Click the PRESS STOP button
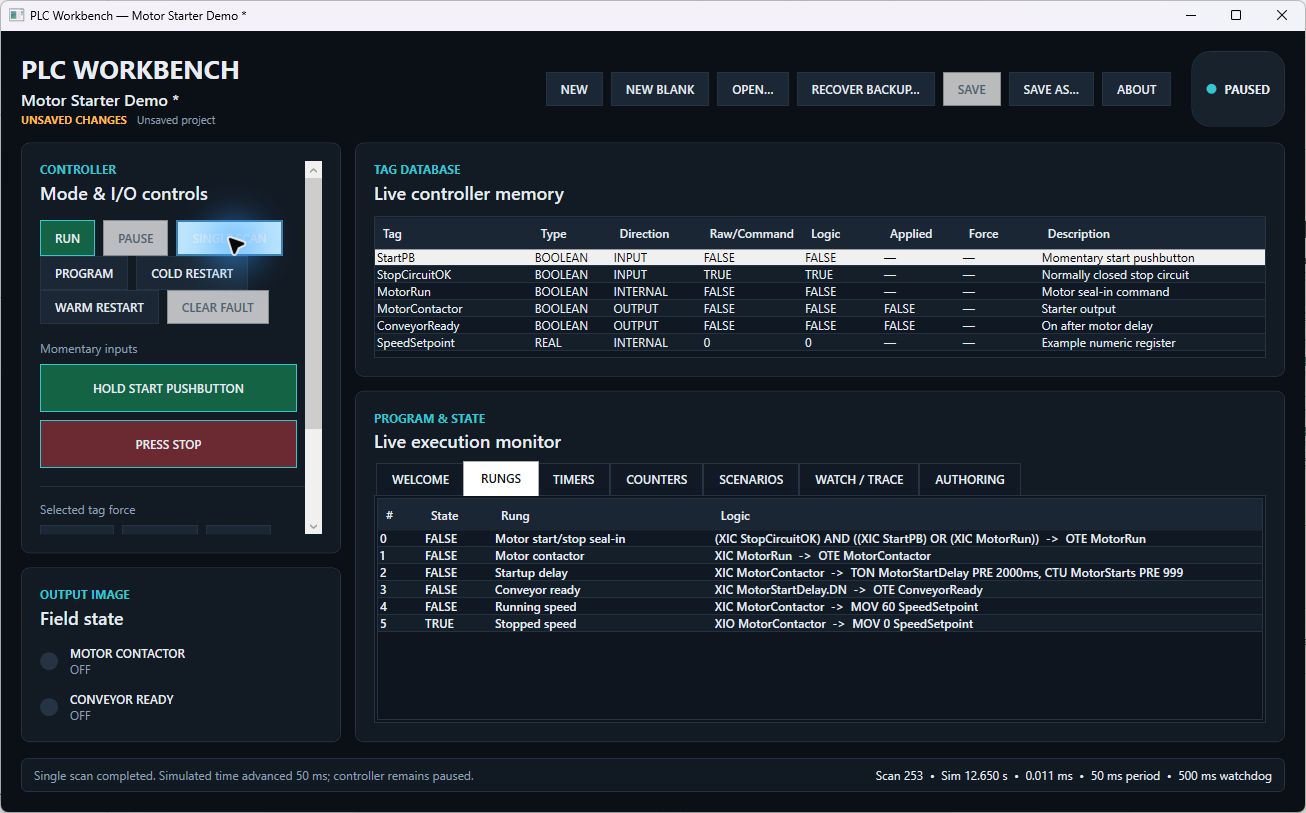 click(x=168, y=444)
